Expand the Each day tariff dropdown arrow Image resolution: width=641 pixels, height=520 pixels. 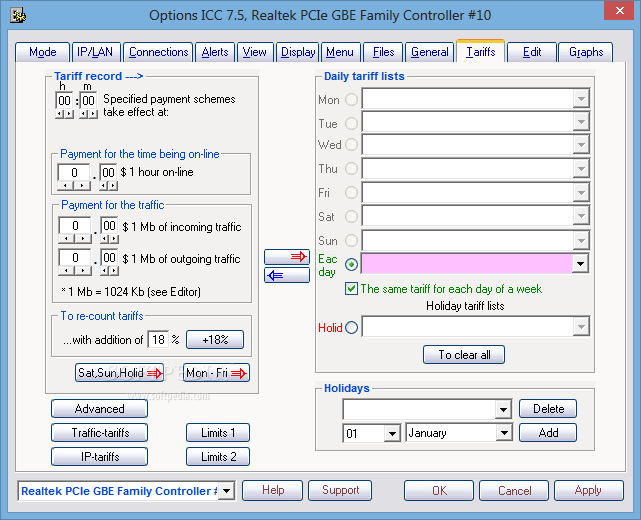coord(580,264)
